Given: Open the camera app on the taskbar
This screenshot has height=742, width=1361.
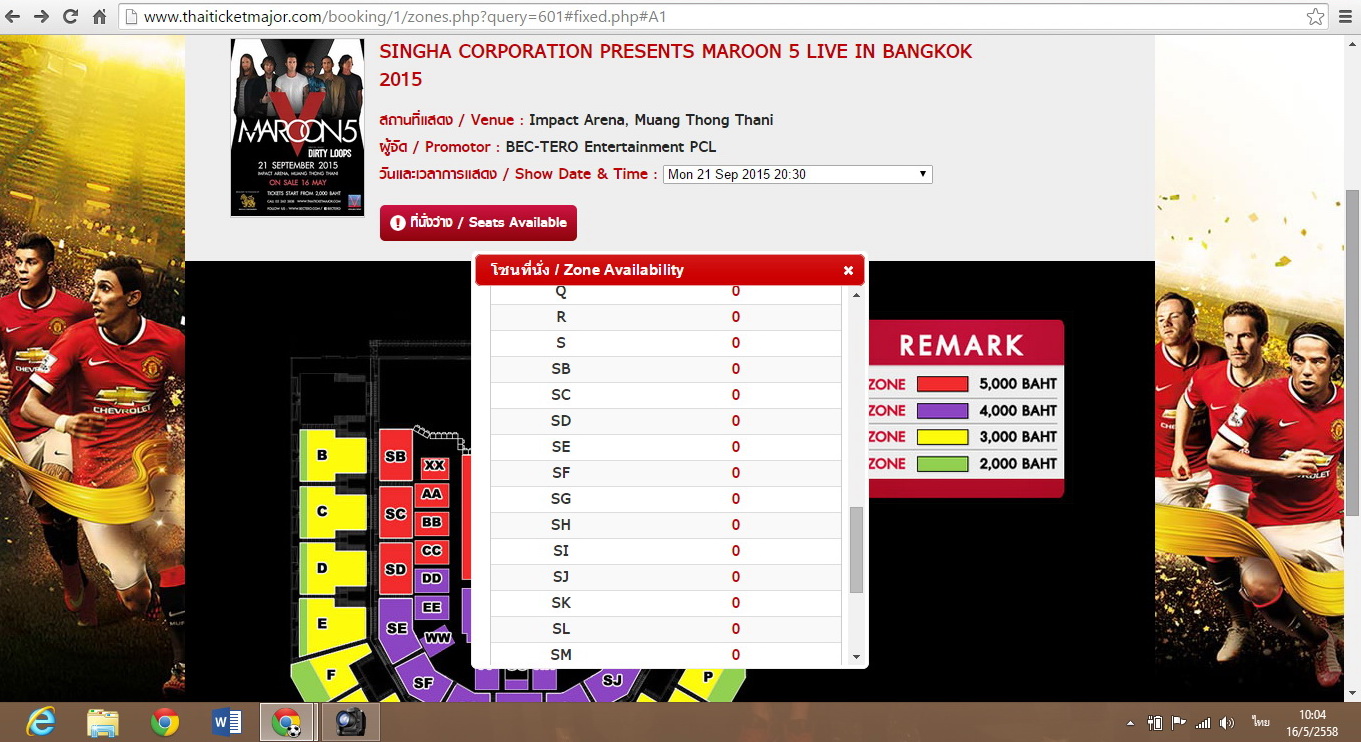Looking at the screenshot, I should click(x=351, y=721).
